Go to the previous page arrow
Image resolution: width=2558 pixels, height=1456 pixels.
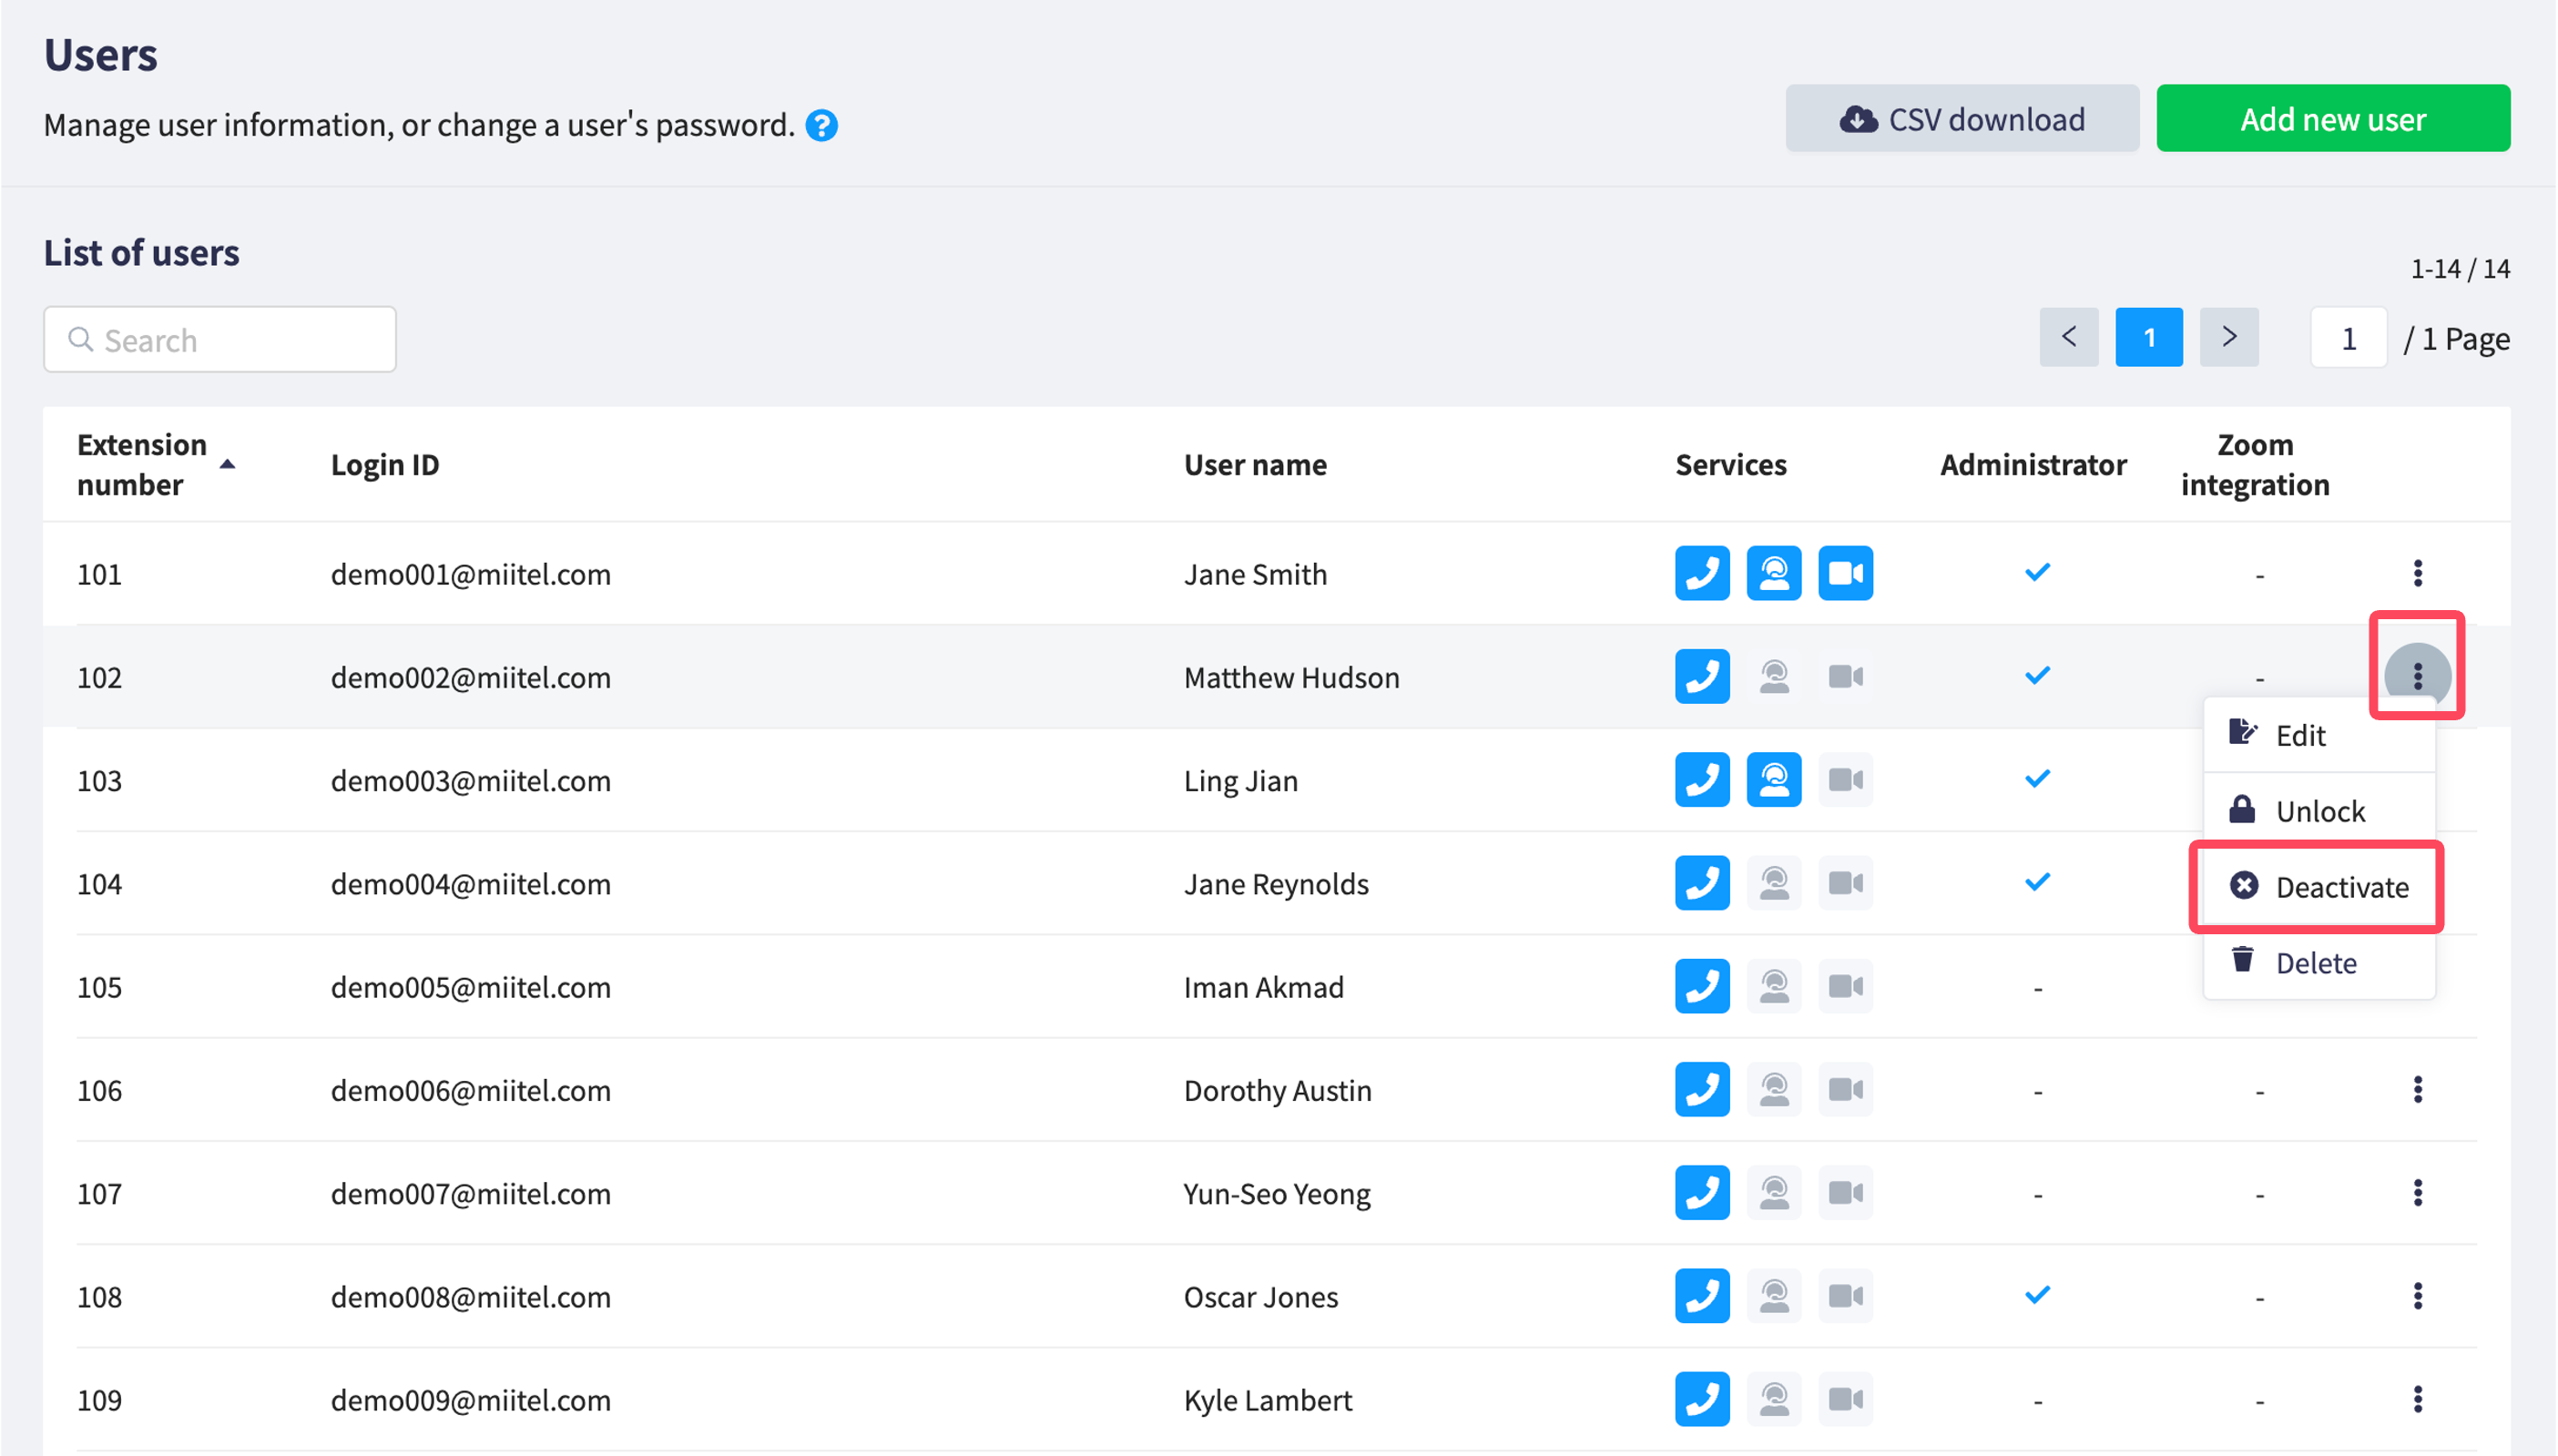click(2068, 338)
